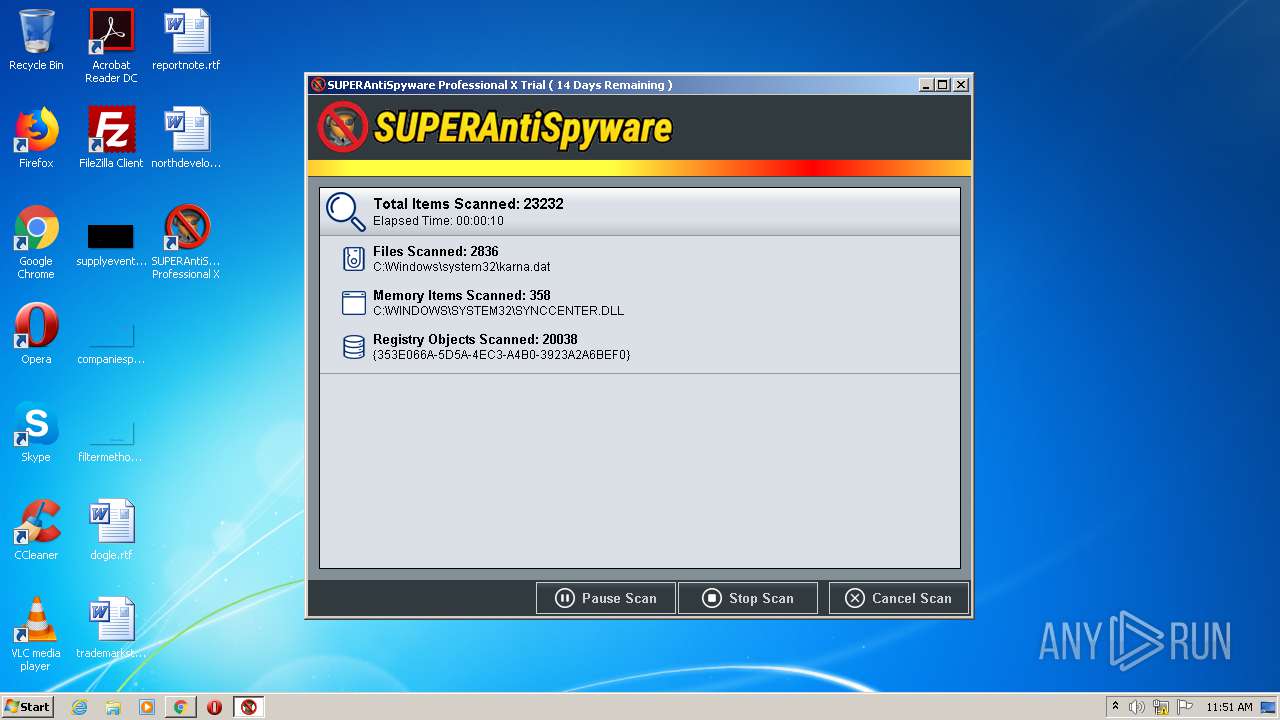Select the Firefox desktop shortcut
1280x720 pixels.
[x=36, y=138]
